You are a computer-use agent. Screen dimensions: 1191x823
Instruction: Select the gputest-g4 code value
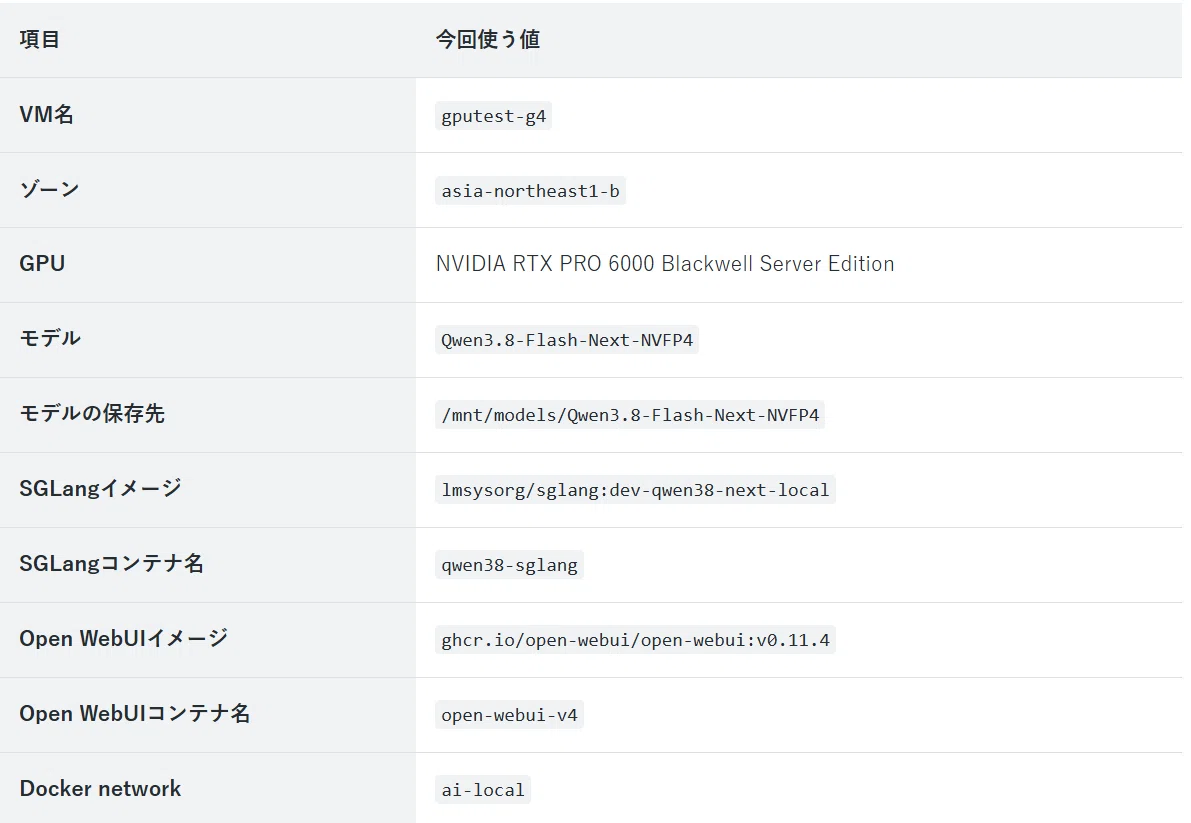point(493,116)
